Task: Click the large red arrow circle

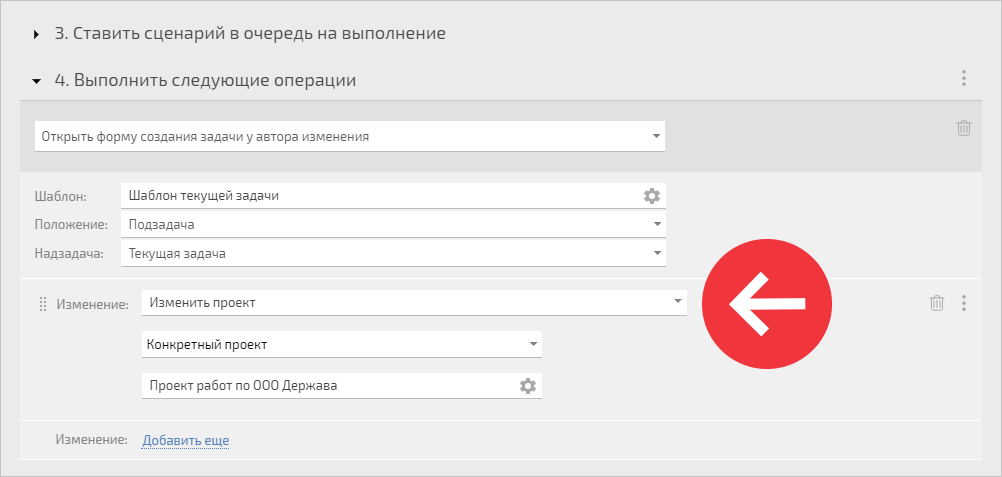Action: tap(766, 304)
